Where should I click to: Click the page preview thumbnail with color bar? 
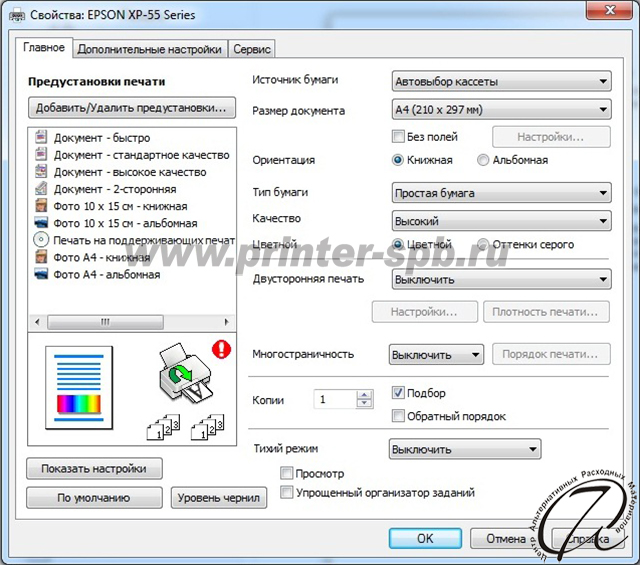coord(79,388)
